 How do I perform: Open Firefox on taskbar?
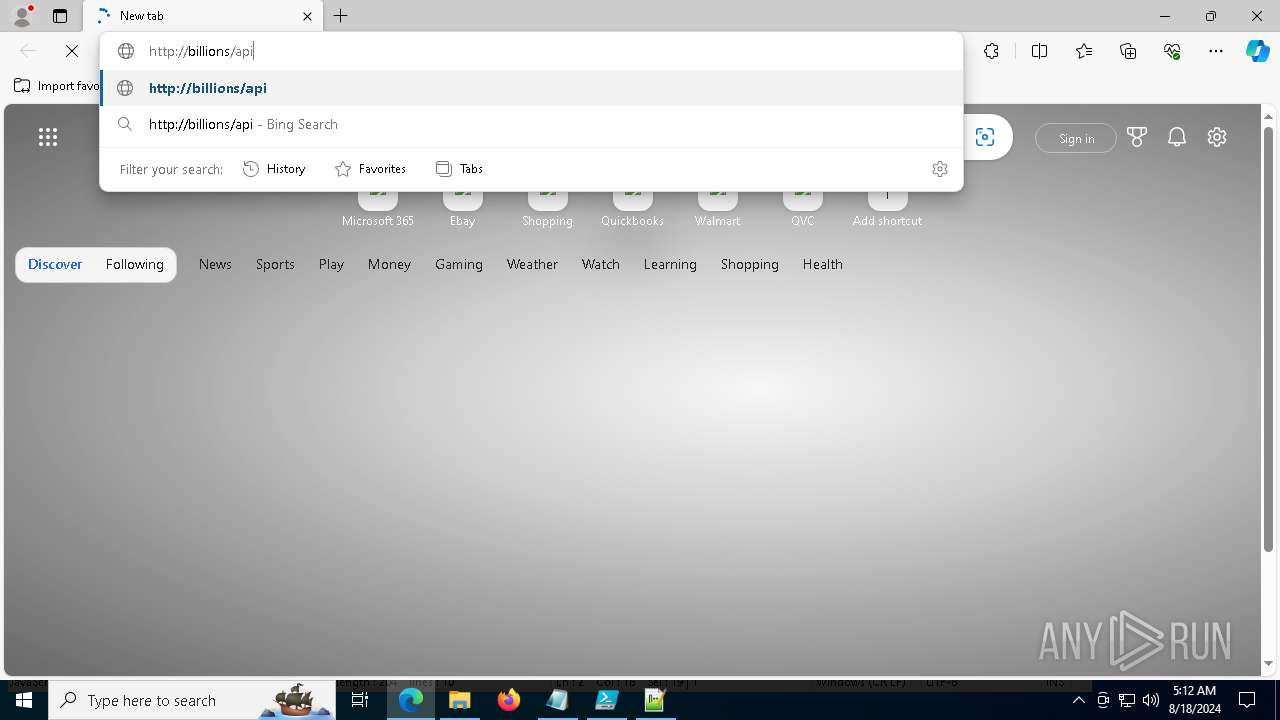pos(509,700)
